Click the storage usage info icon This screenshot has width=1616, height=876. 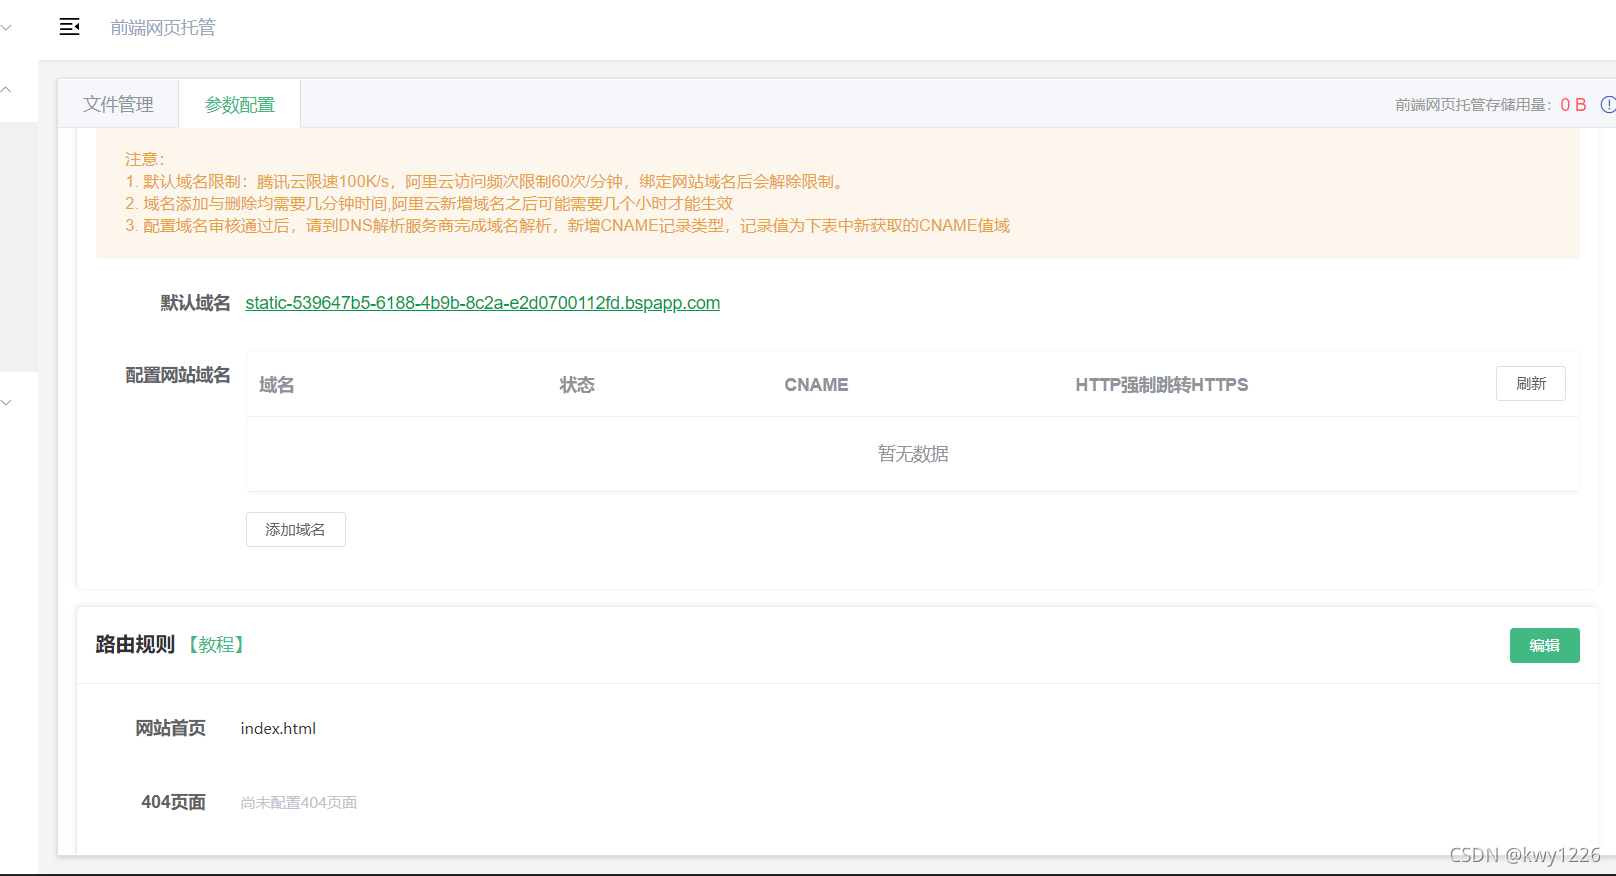[1608, 104]
